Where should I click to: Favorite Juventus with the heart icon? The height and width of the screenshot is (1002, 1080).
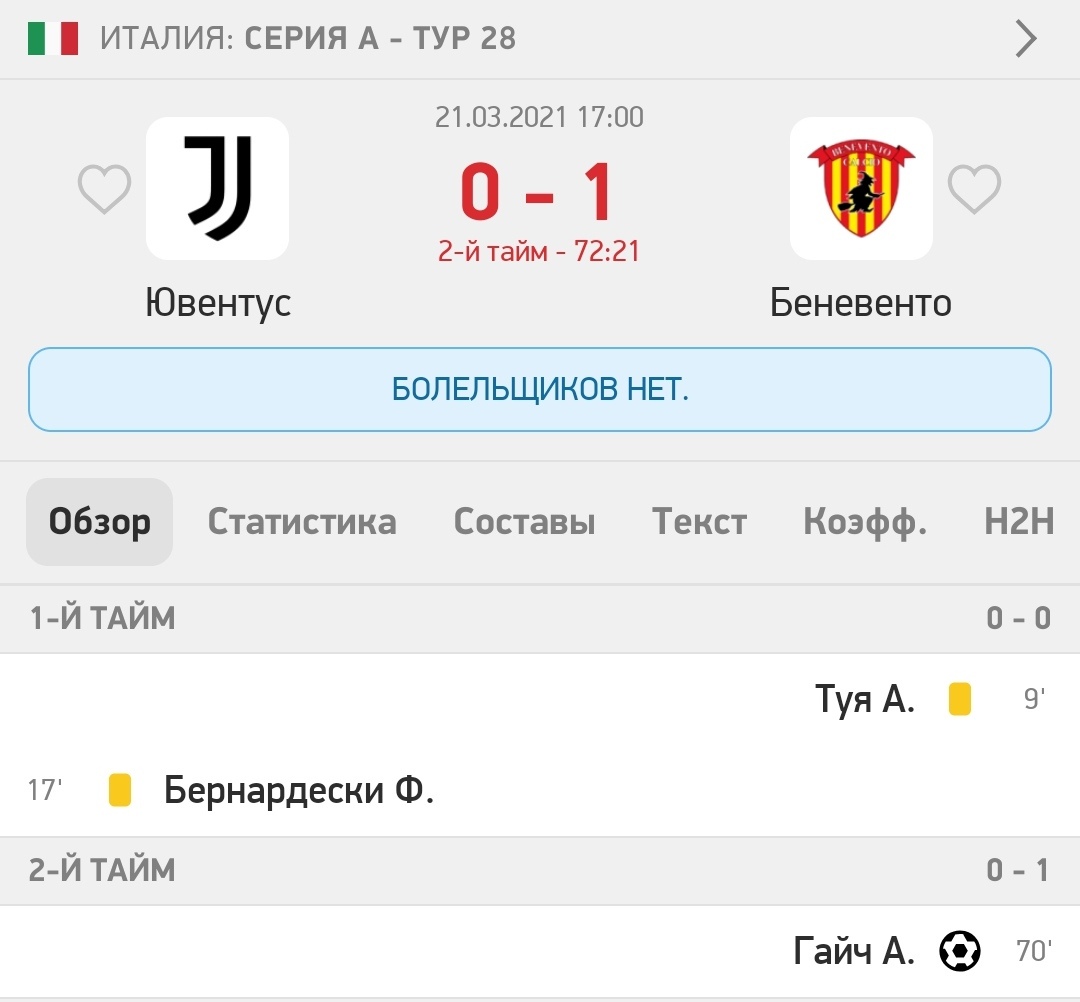click(x=104, y=189)
